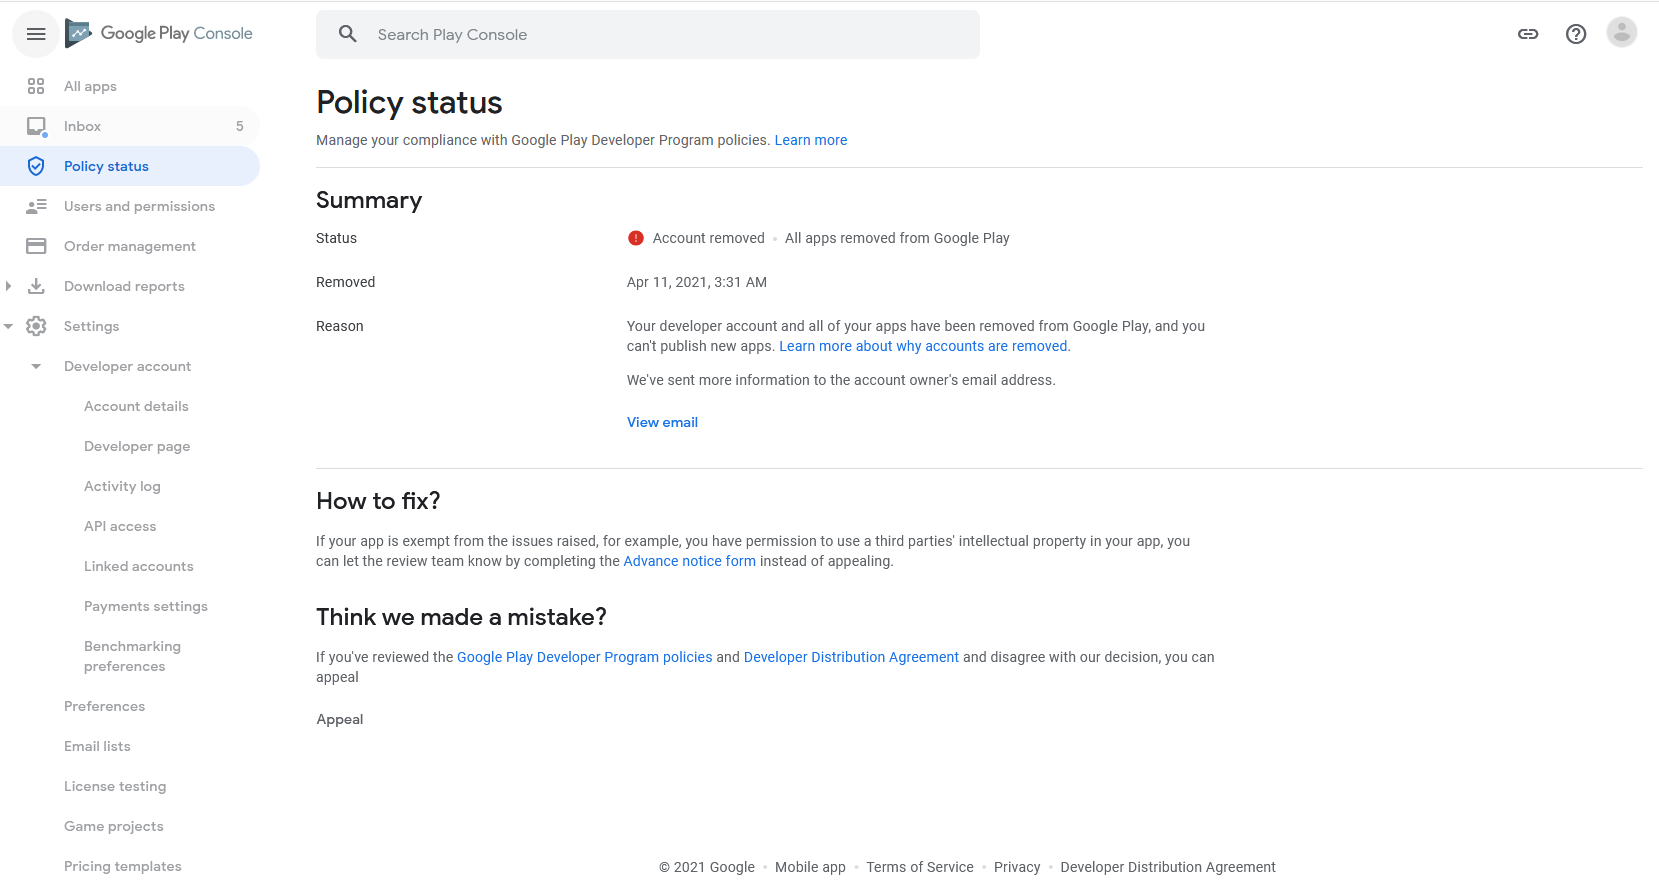1659x893 pixels.
Task: Open Email lists
Action: click(97, 746)
